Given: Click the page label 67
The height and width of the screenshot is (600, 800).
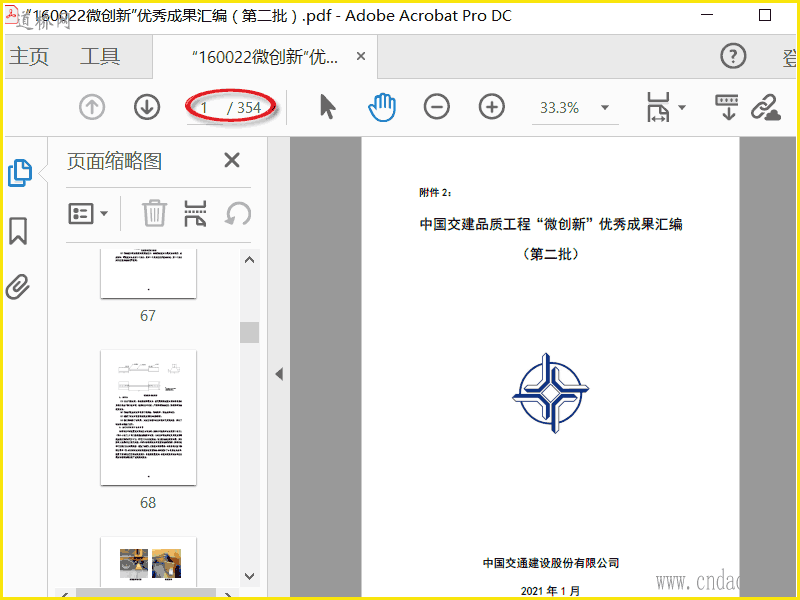Looking at the screenshot, I should click(148, 316).
